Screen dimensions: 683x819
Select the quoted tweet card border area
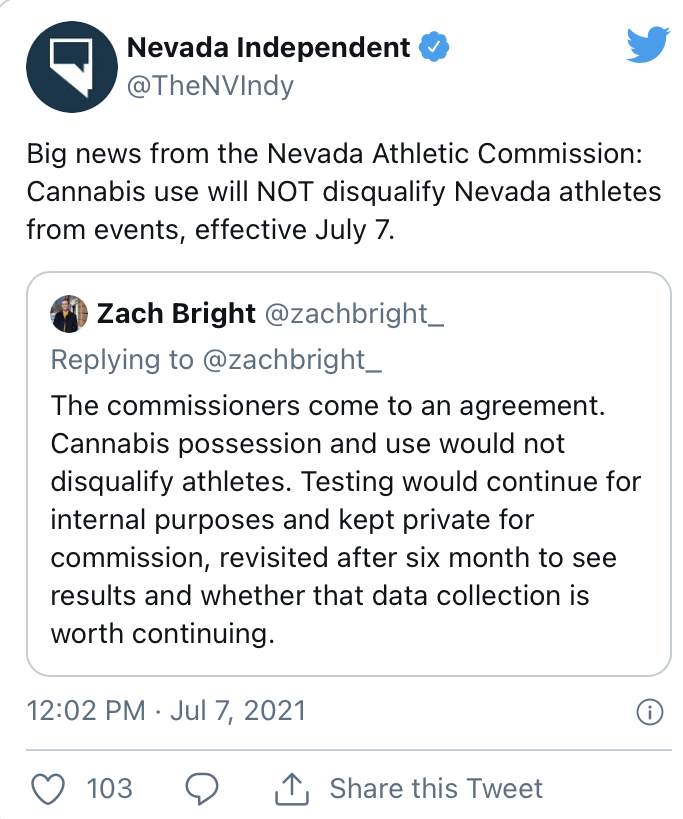349,474
